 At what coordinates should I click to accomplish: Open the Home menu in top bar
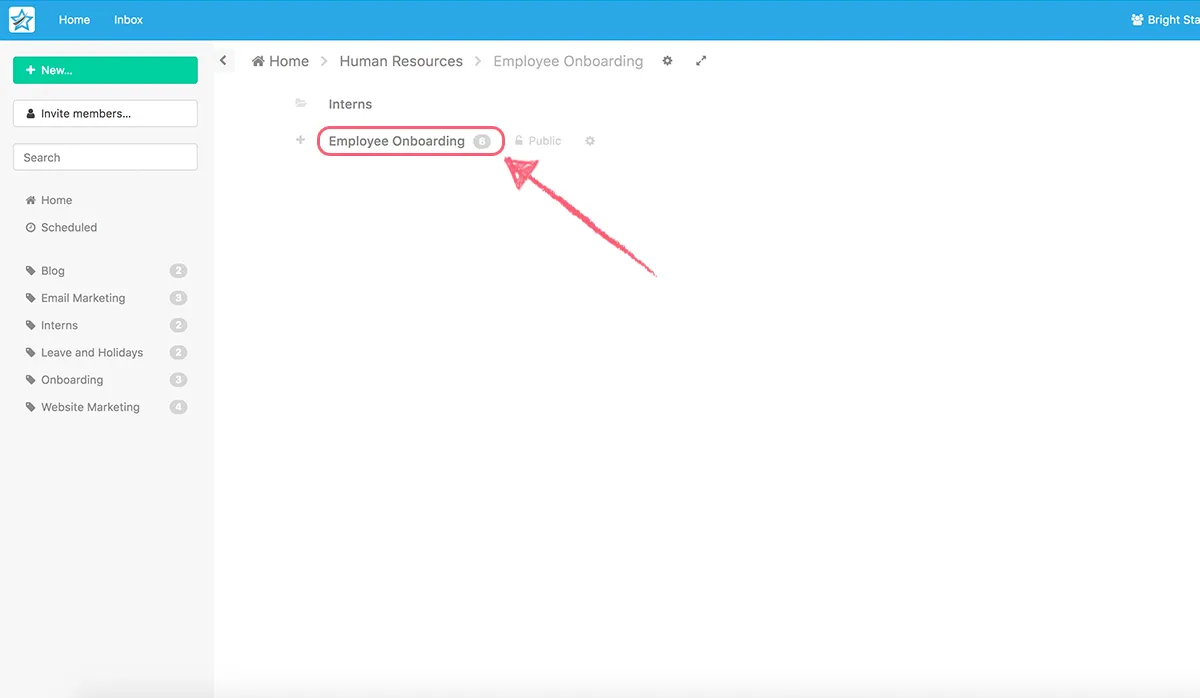pos(74,20)
